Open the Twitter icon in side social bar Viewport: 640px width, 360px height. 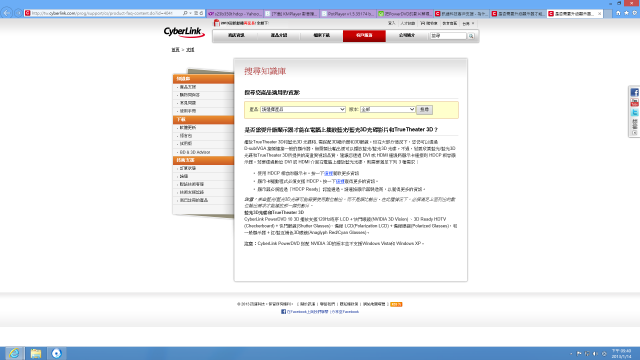634,112
